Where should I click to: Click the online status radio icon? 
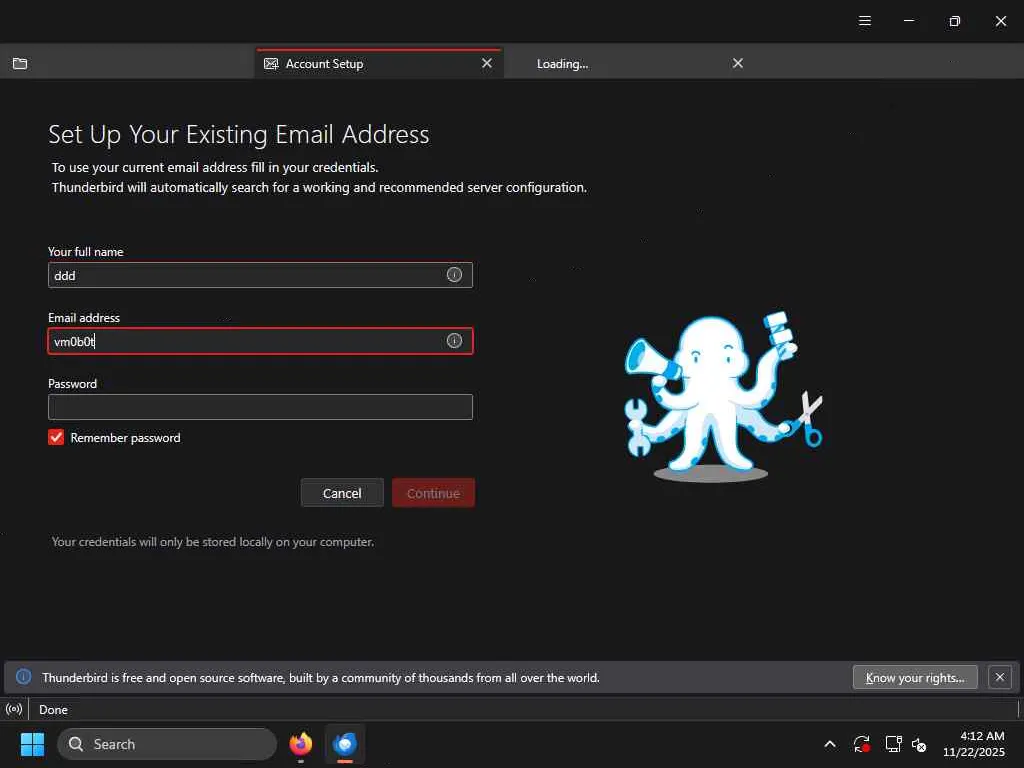14,709
